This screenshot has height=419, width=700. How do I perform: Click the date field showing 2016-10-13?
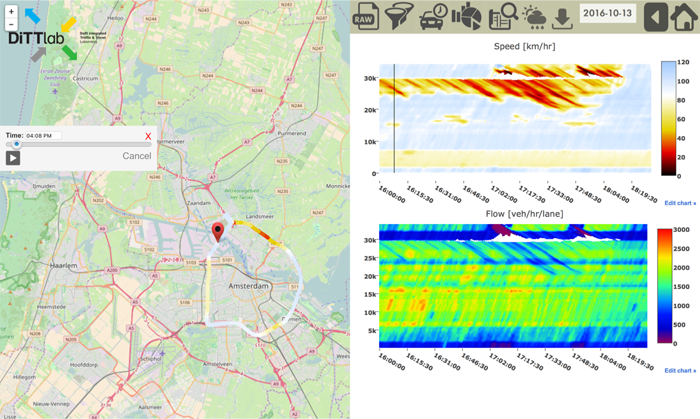pyautogui.click(x=608, y=17)
